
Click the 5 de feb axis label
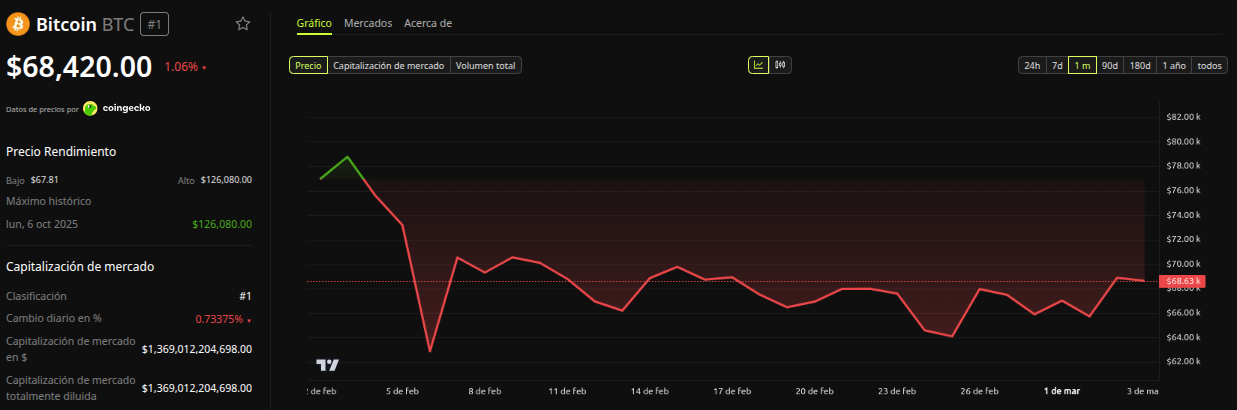(x=401, y=391)
